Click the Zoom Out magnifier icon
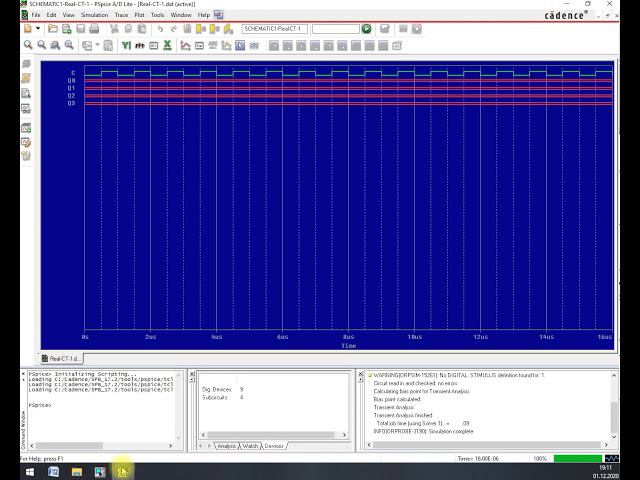The height and width of the screenshot is (480, 640). coord(41,45)
